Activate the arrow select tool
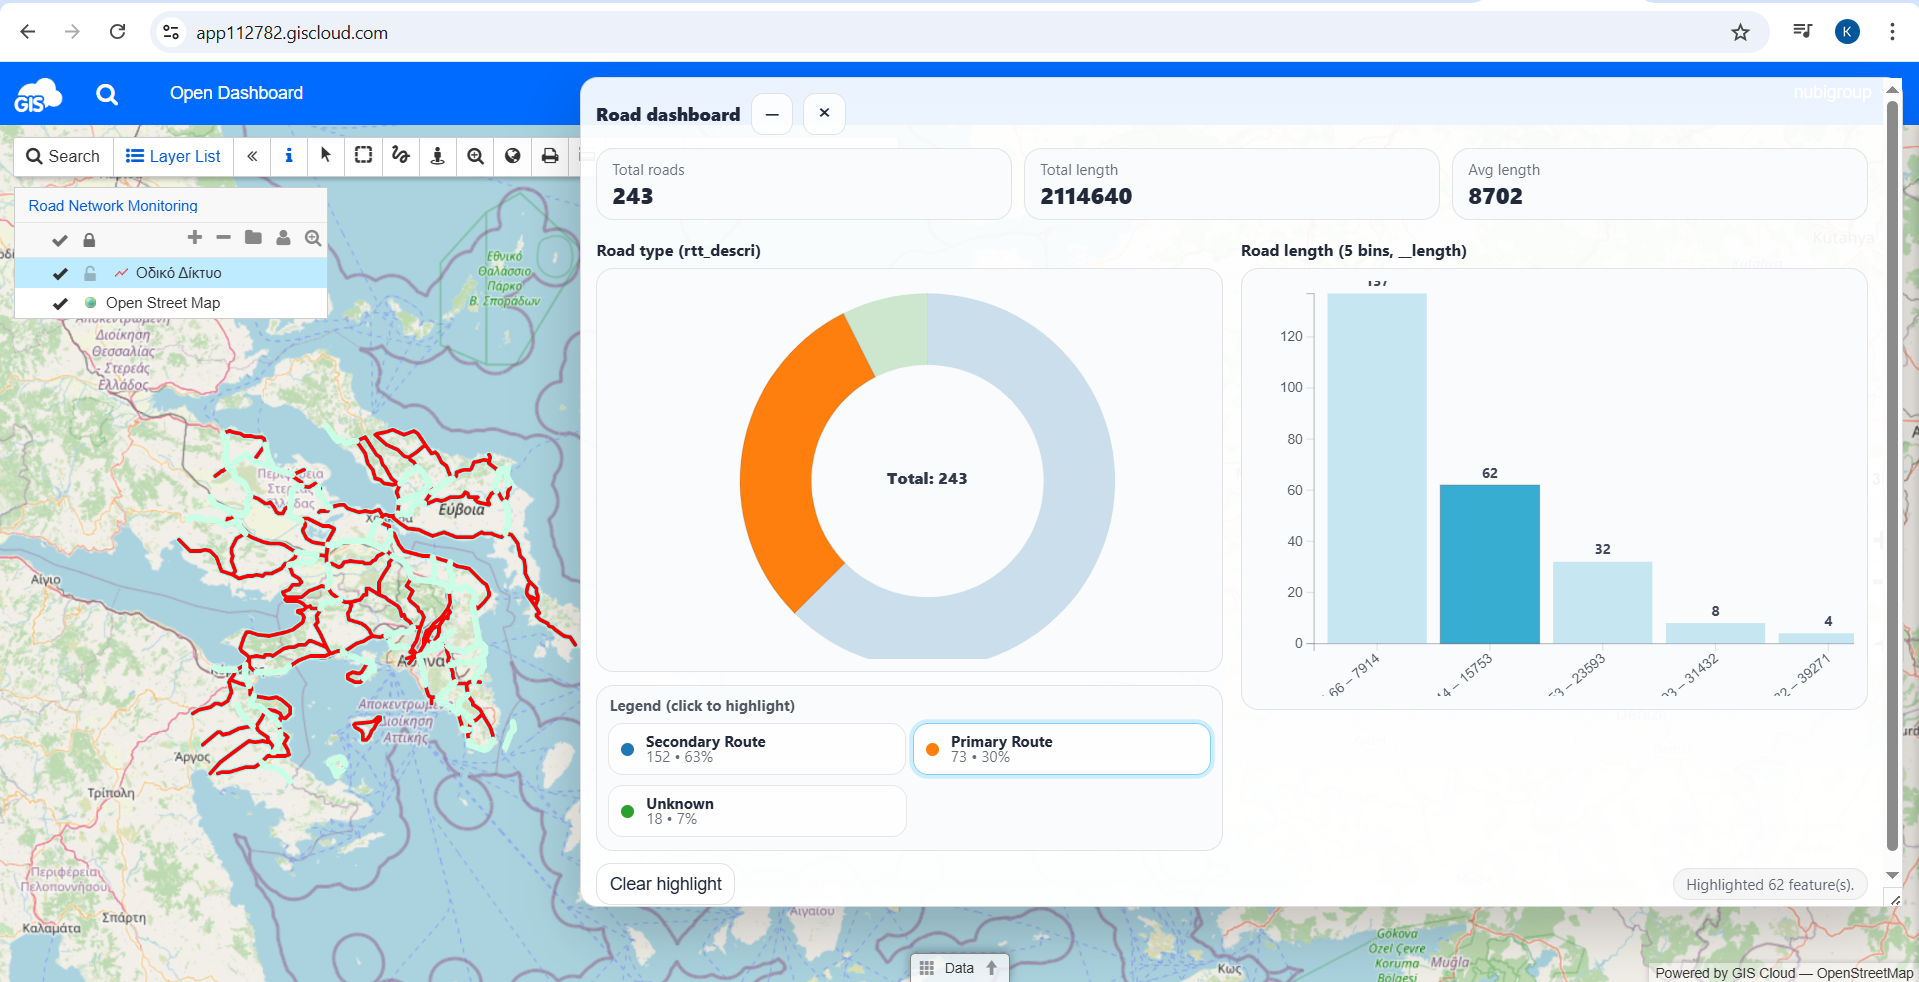Image resolution: width=1919 pixels, height=982 pixels. 325,156
